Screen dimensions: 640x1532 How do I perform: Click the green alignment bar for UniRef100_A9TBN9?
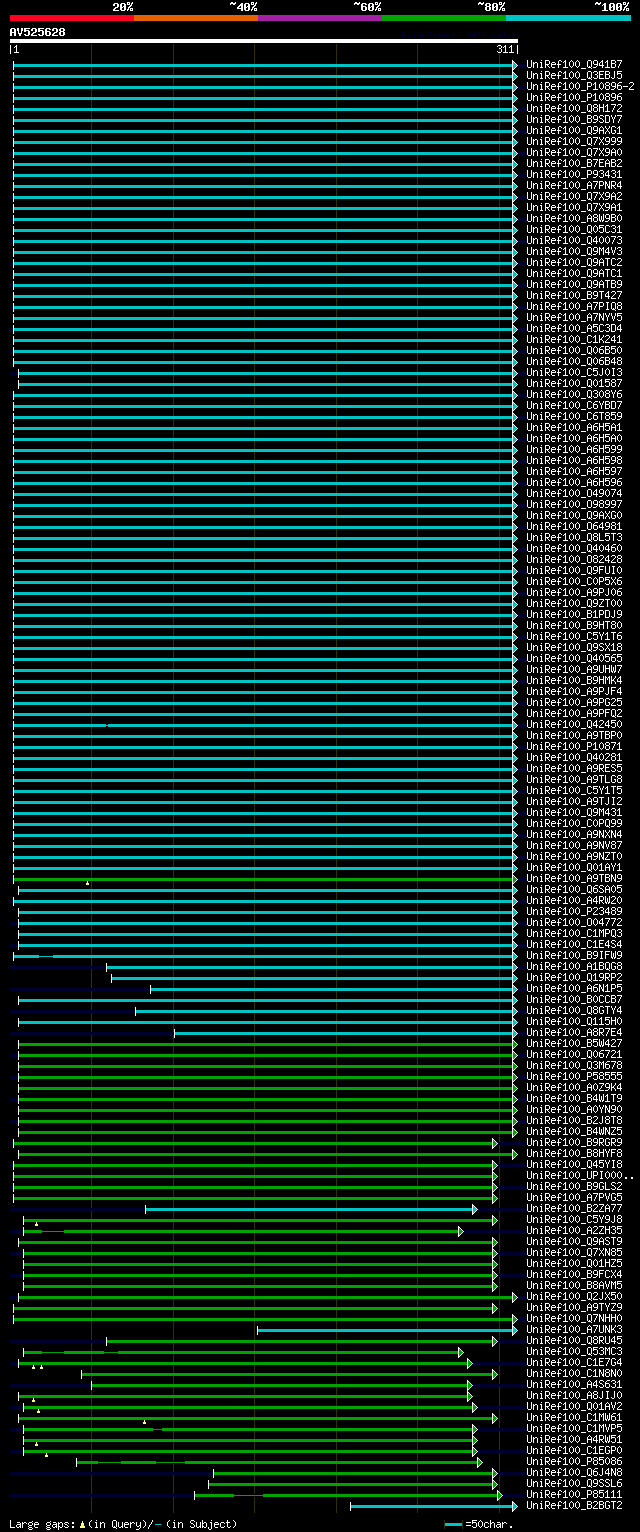[265, 878]
